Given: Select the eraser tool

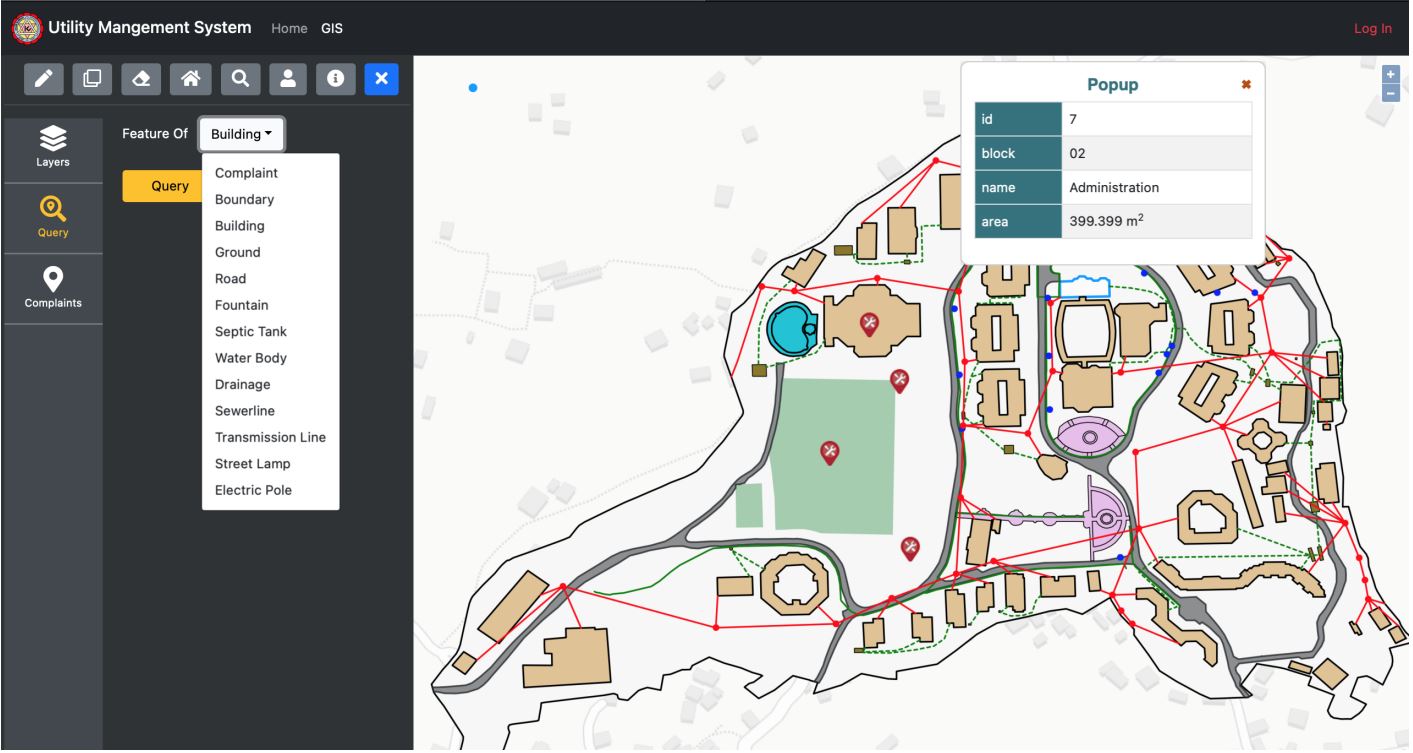Looking at the screenshot, I should (140, 80).
